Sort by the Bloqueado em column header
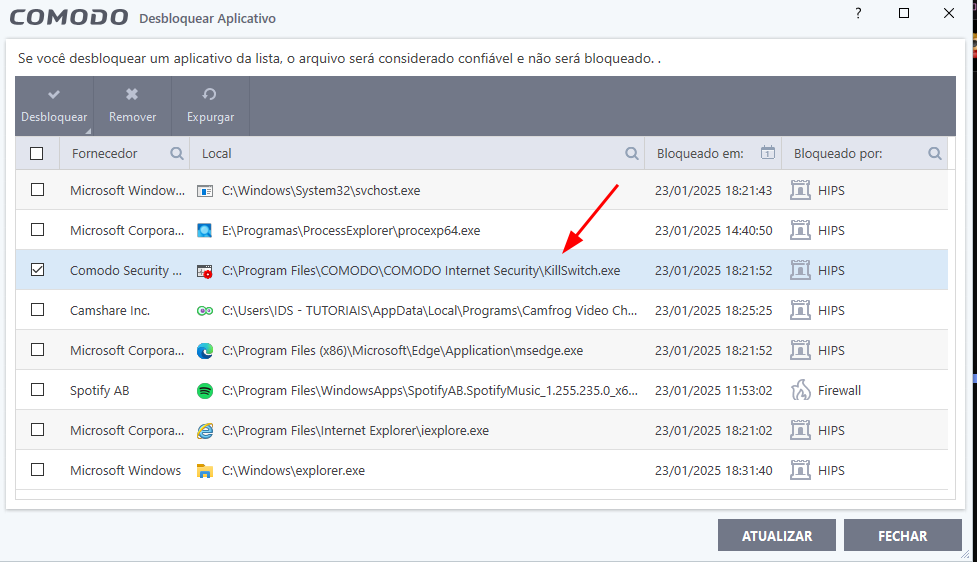This screenshot has height=562, width=977. 700,154
